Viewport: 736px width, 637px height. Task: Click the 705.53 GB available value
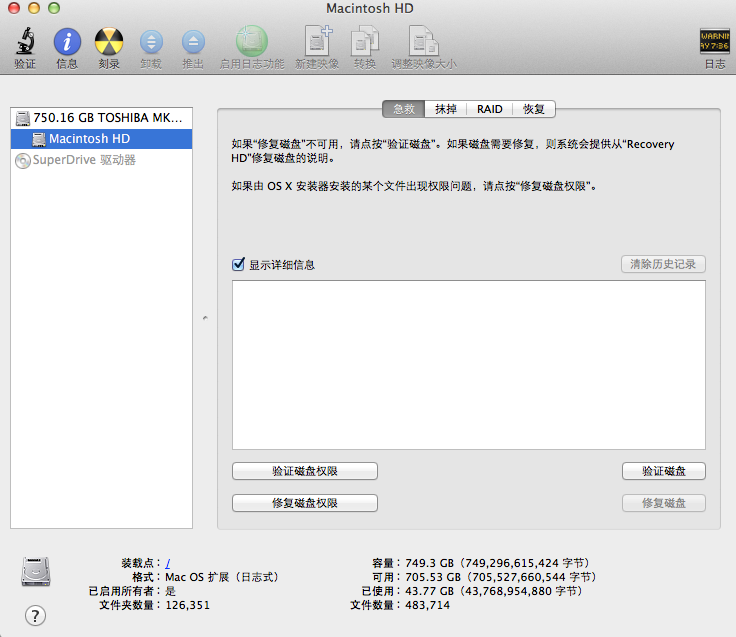(x=501, y=577)
